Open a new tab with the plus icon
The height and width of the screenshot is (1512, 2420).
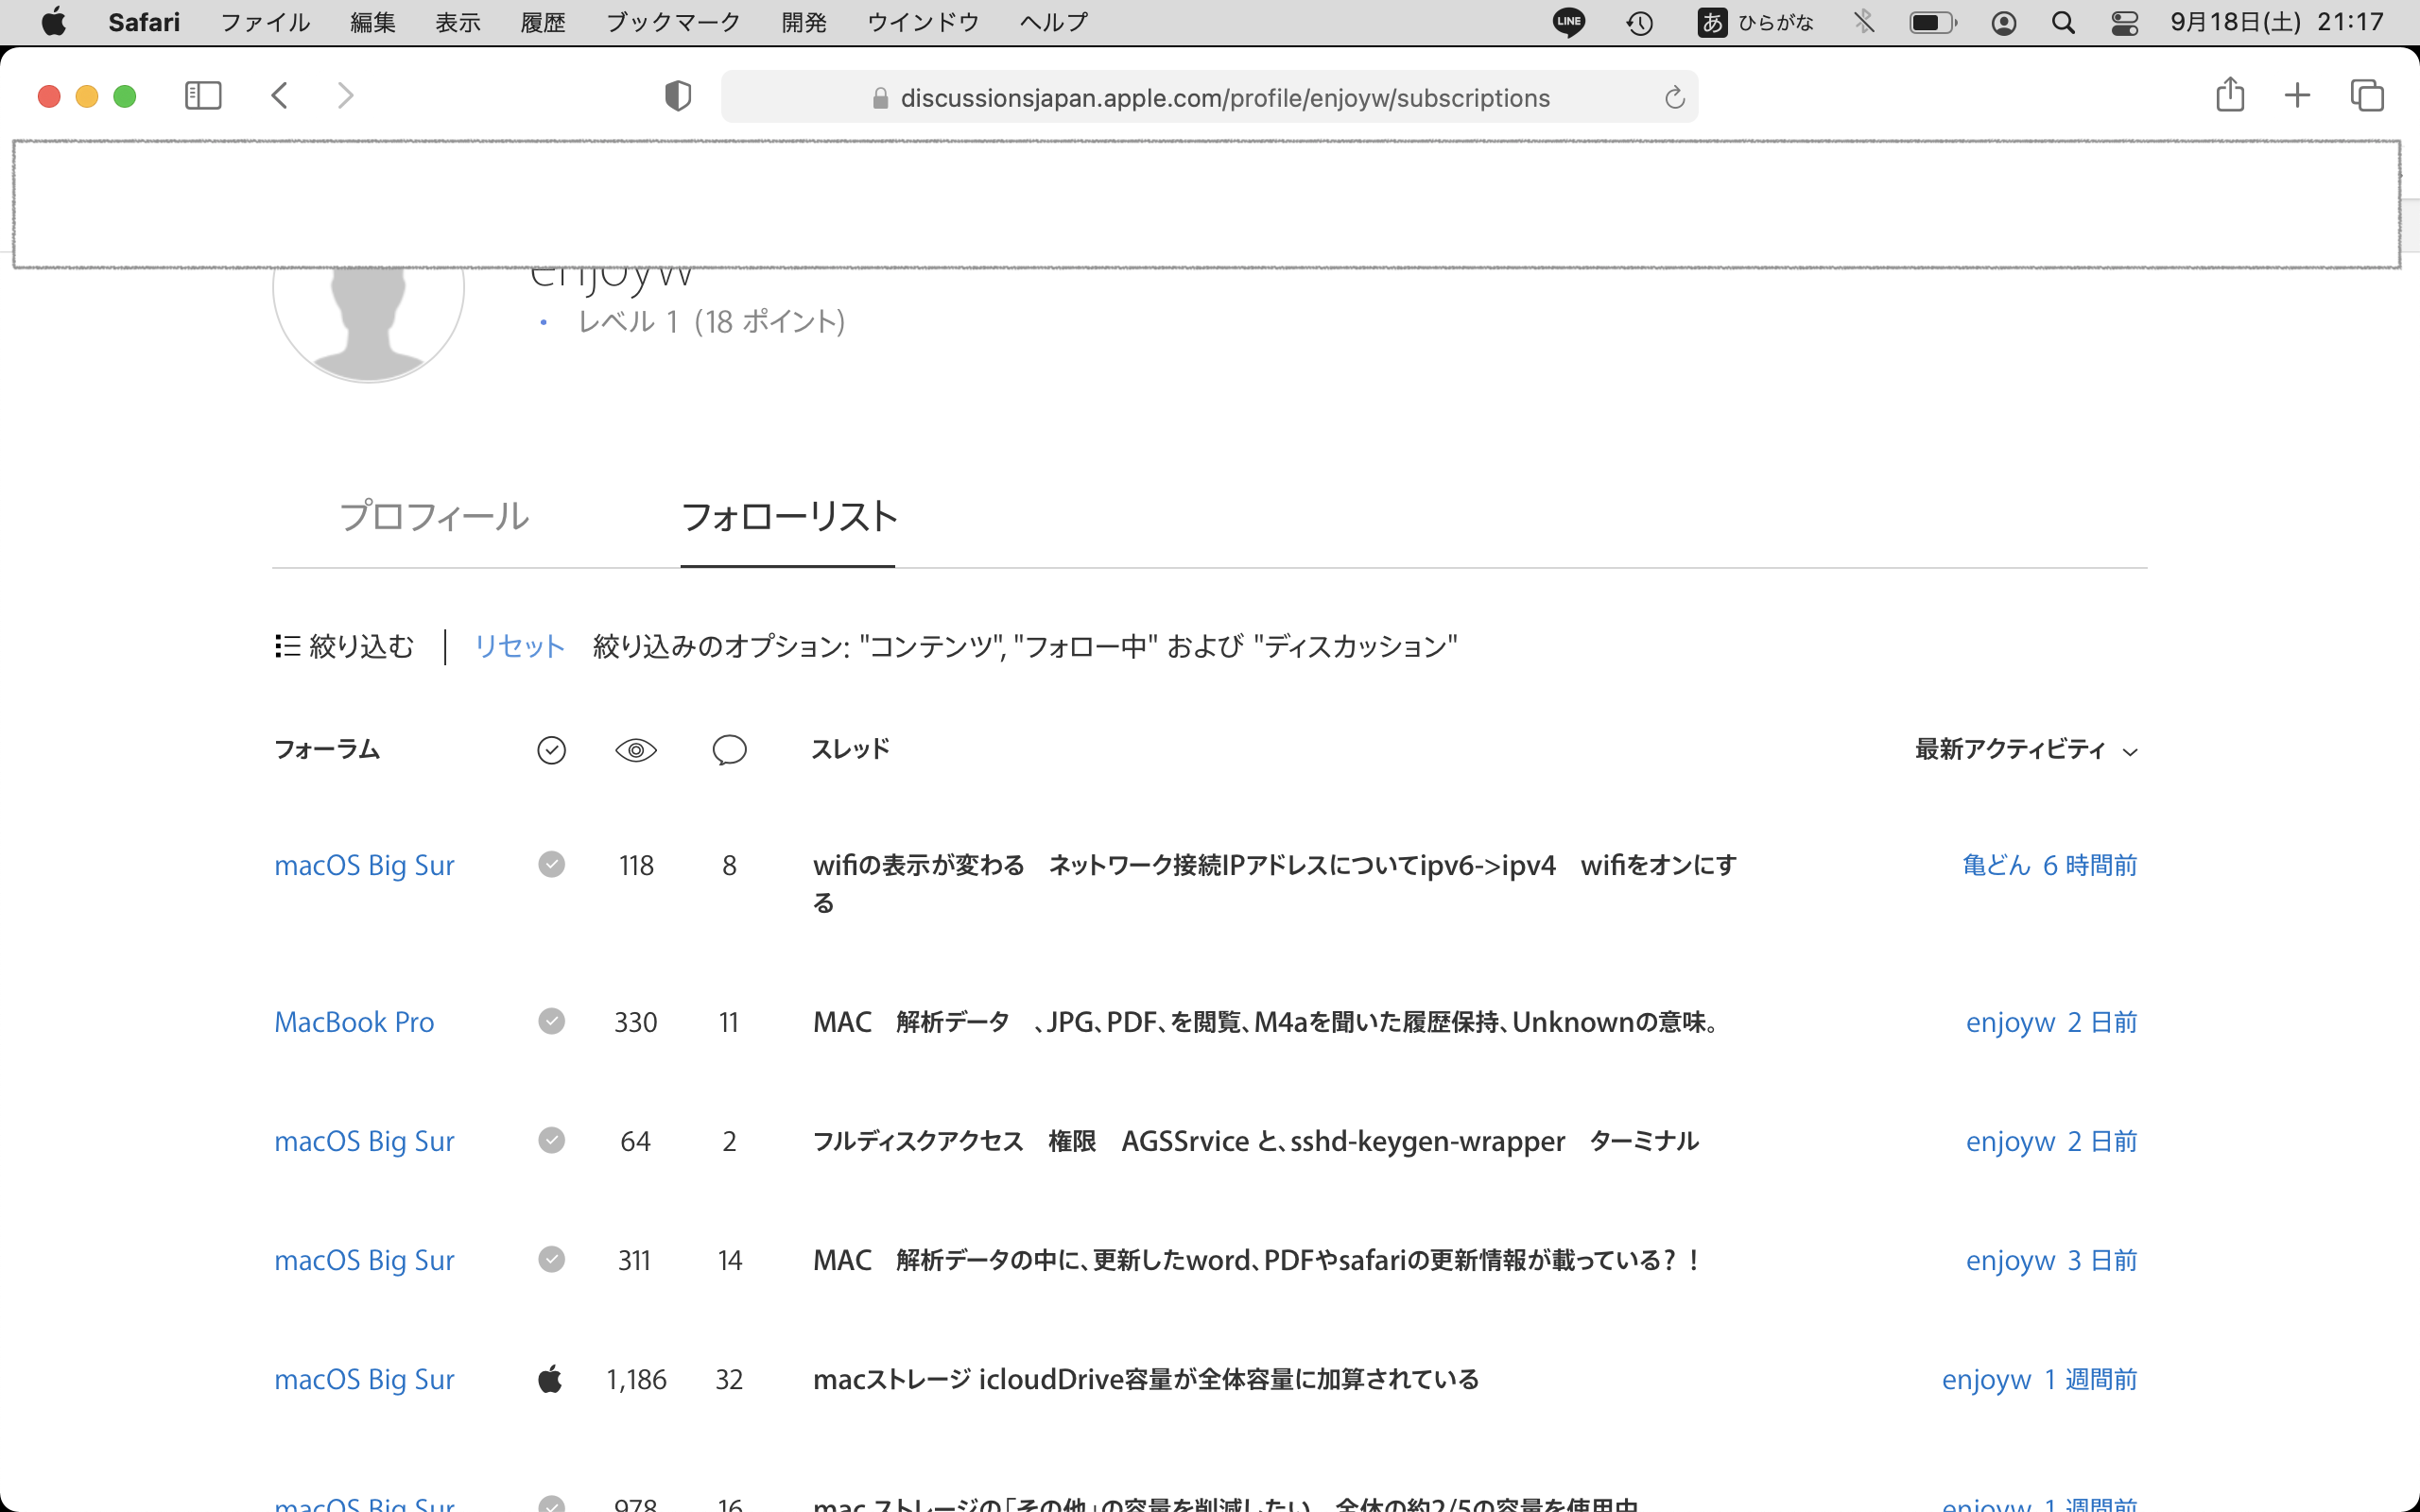[2297, 96]
